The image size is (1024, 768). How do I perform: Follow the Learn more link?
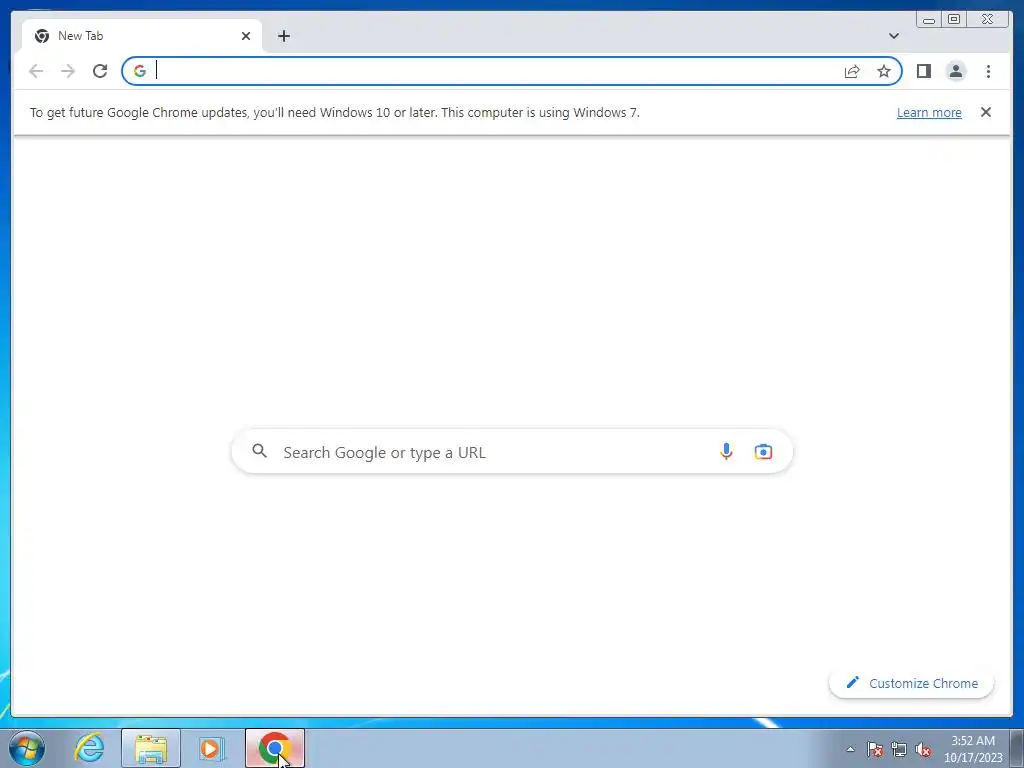(929, 112)
